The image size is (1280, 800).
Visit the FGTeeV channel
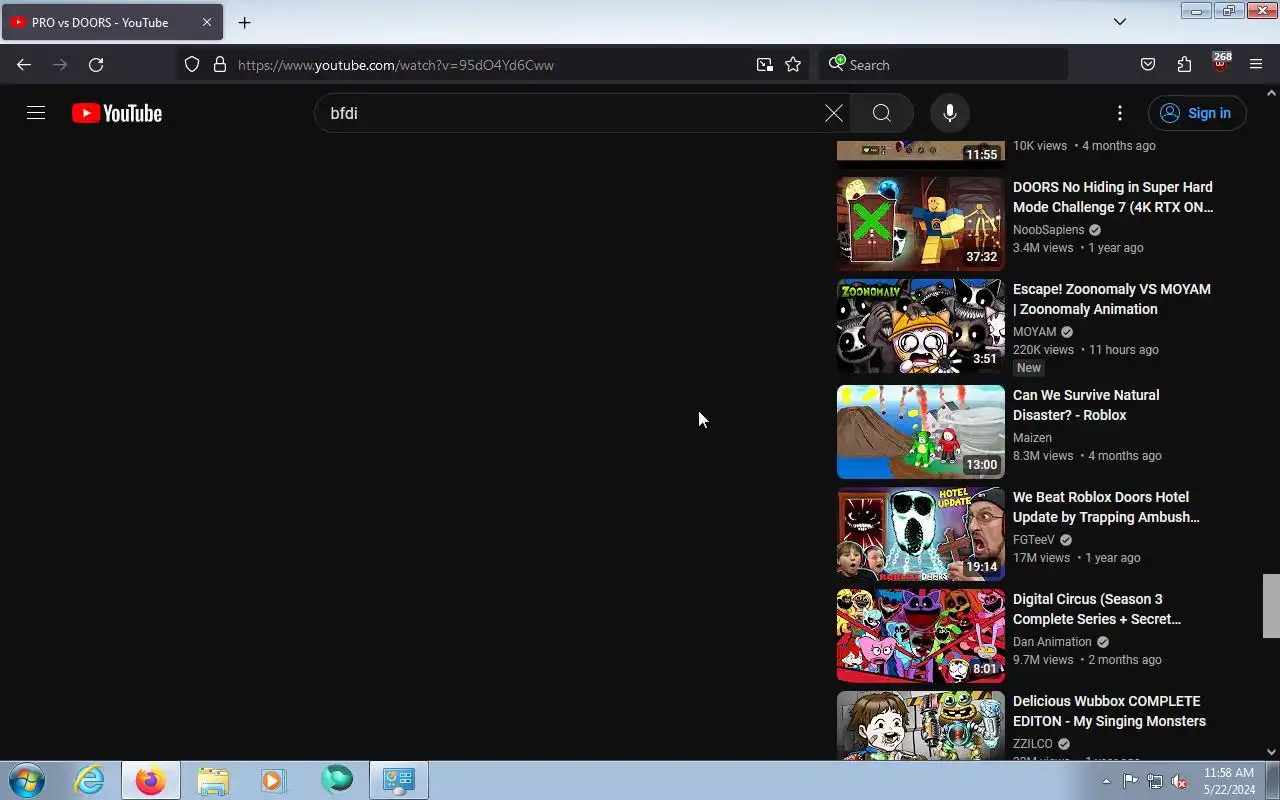pos(1034,540)
